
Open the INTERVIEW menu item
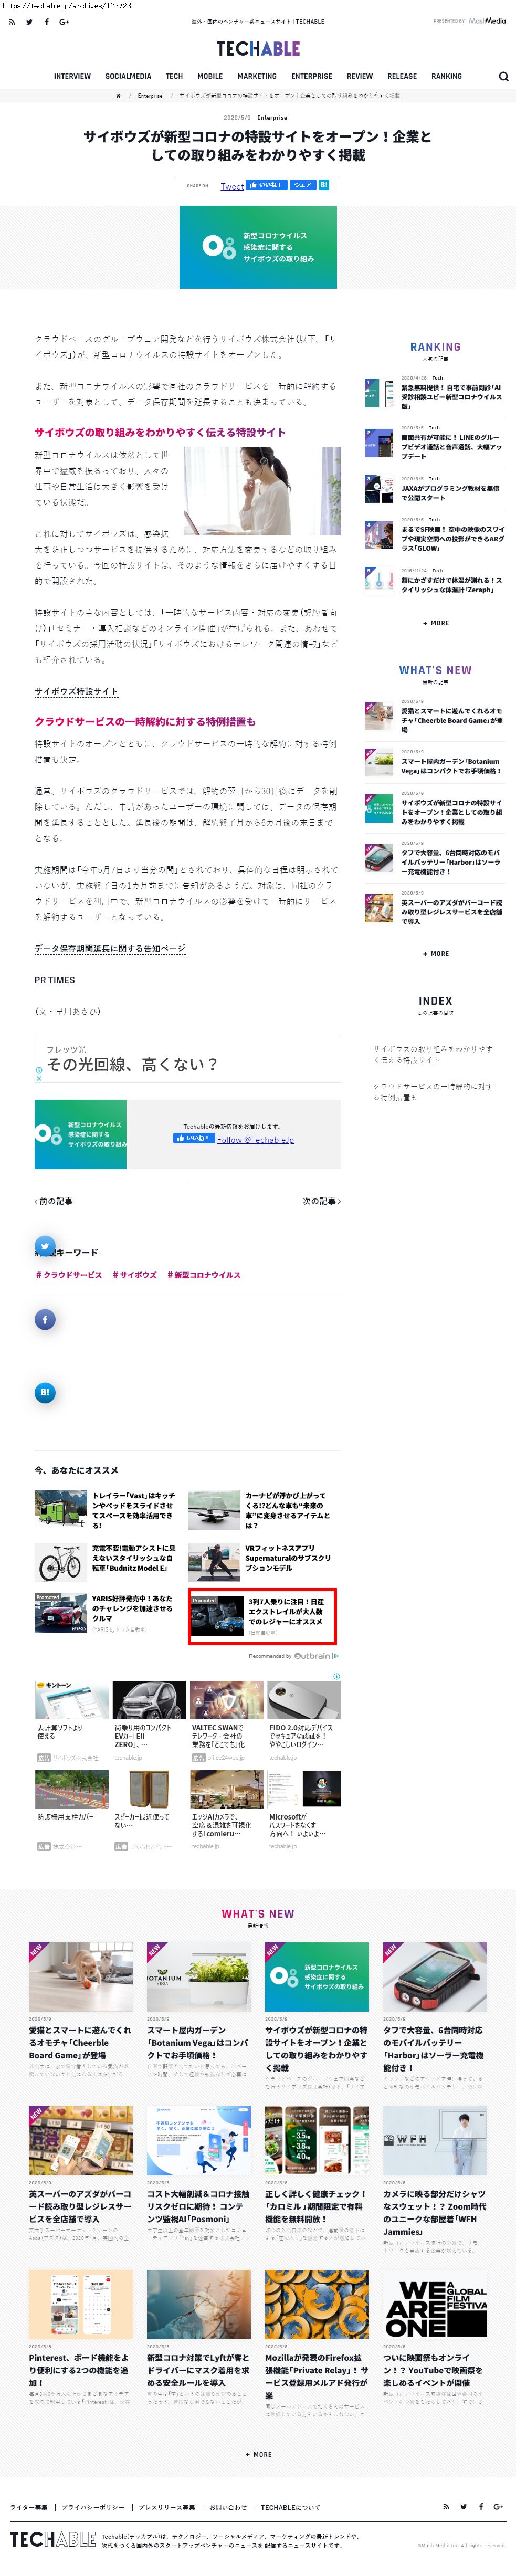[72, 76]
